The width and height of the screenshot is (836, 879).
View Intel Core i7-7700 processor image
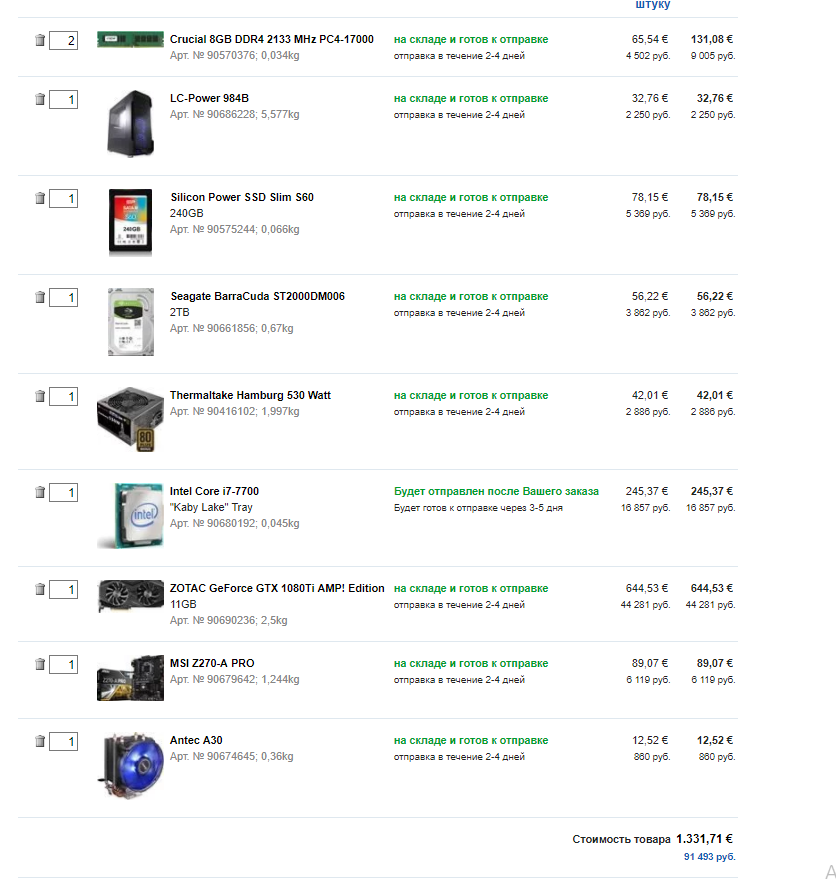tap(130, 515)
